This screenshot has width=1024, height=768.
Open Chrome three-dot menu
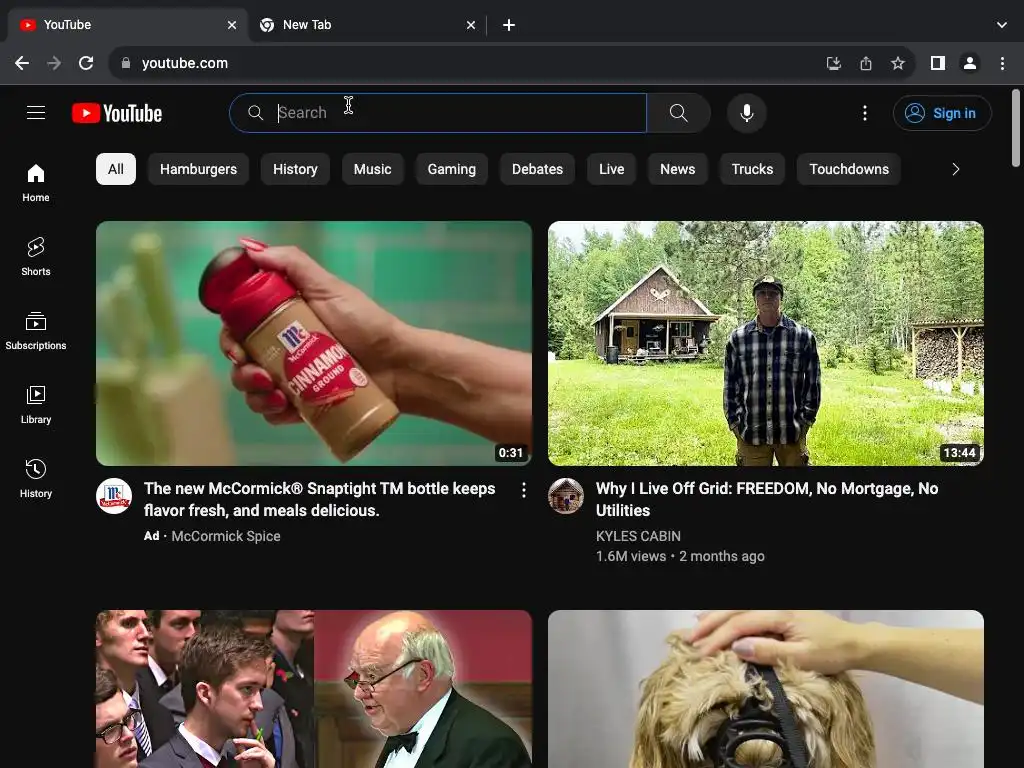1002,63
